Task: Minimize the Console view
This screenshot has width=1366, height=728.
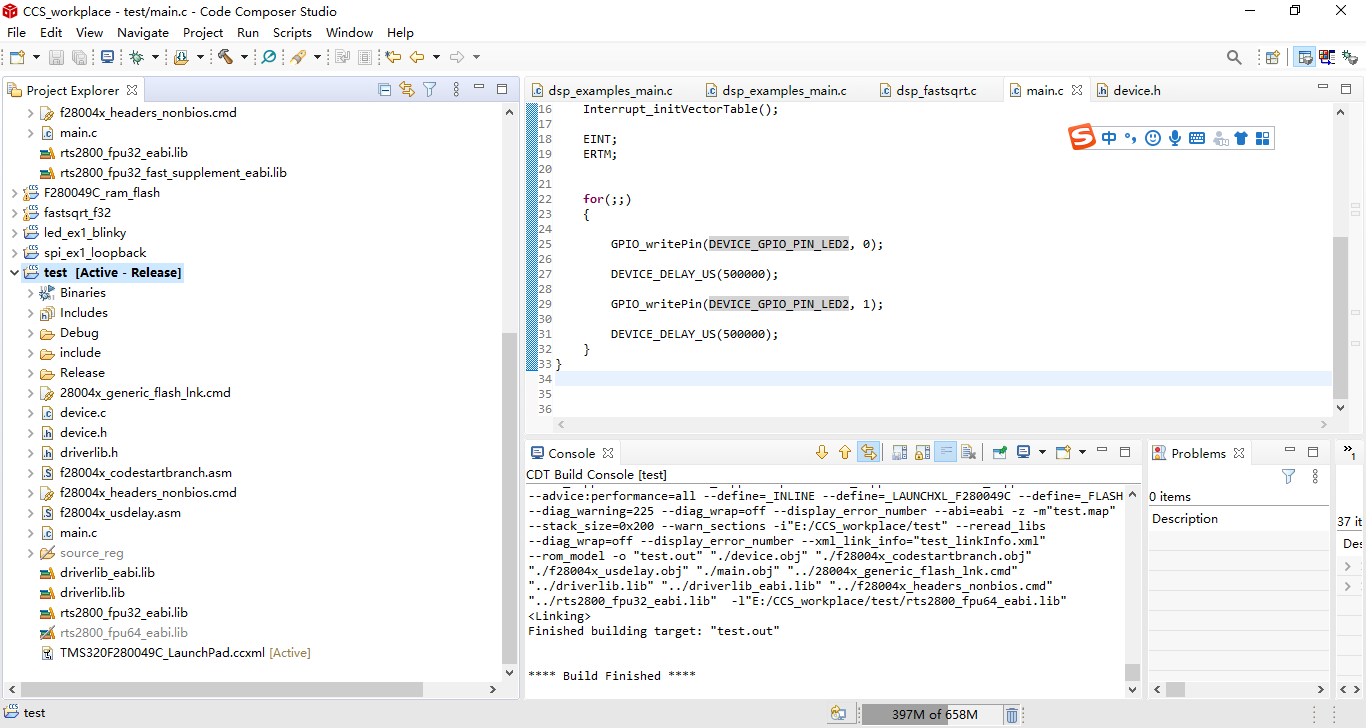Action: tap(1103, 452)
